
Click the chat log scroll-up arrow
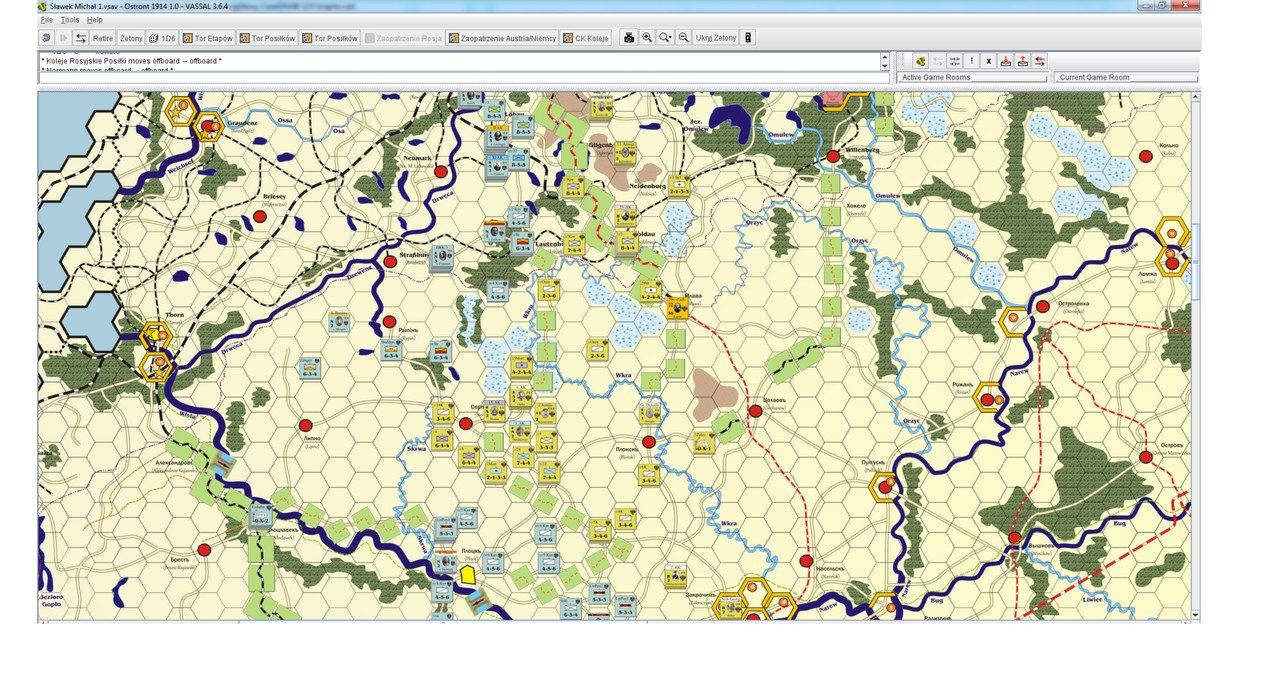click(885, 56)
